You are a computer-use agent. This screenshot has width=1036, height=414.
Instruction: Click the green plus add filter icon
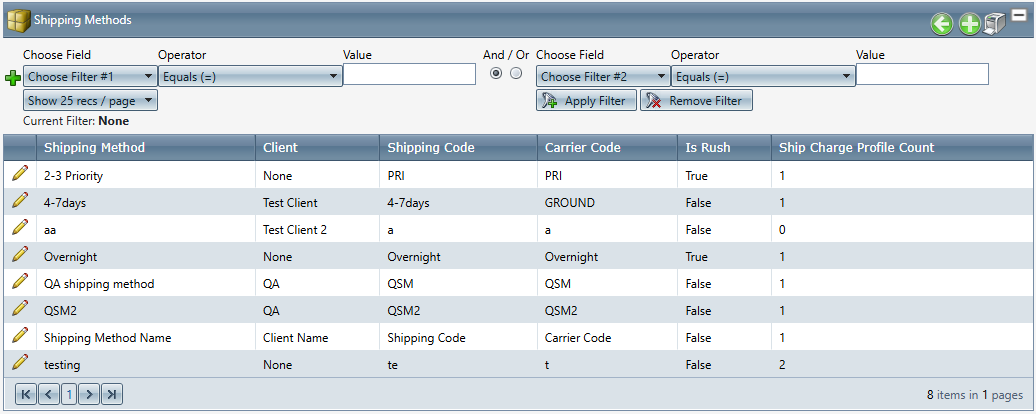pos(13,78)
